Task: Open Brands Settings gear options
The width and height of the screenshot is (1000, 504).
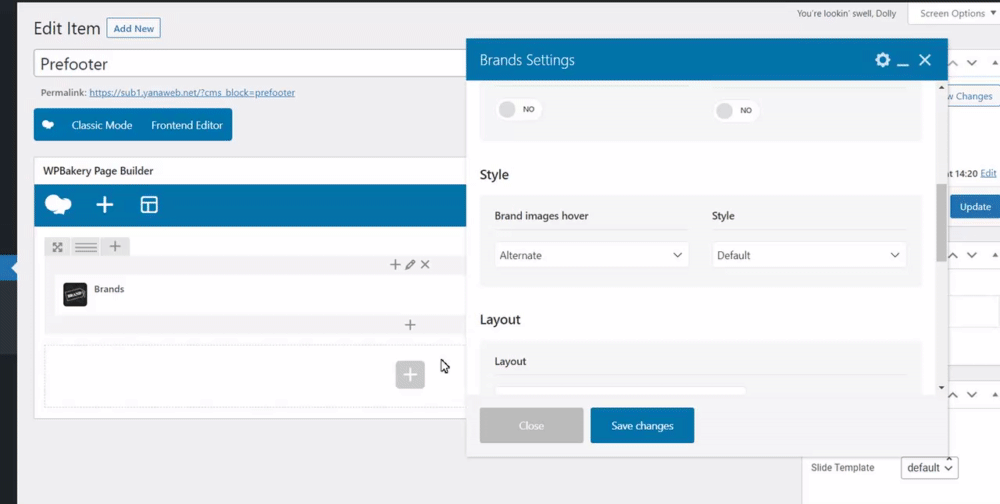Action: click(882, 60)
